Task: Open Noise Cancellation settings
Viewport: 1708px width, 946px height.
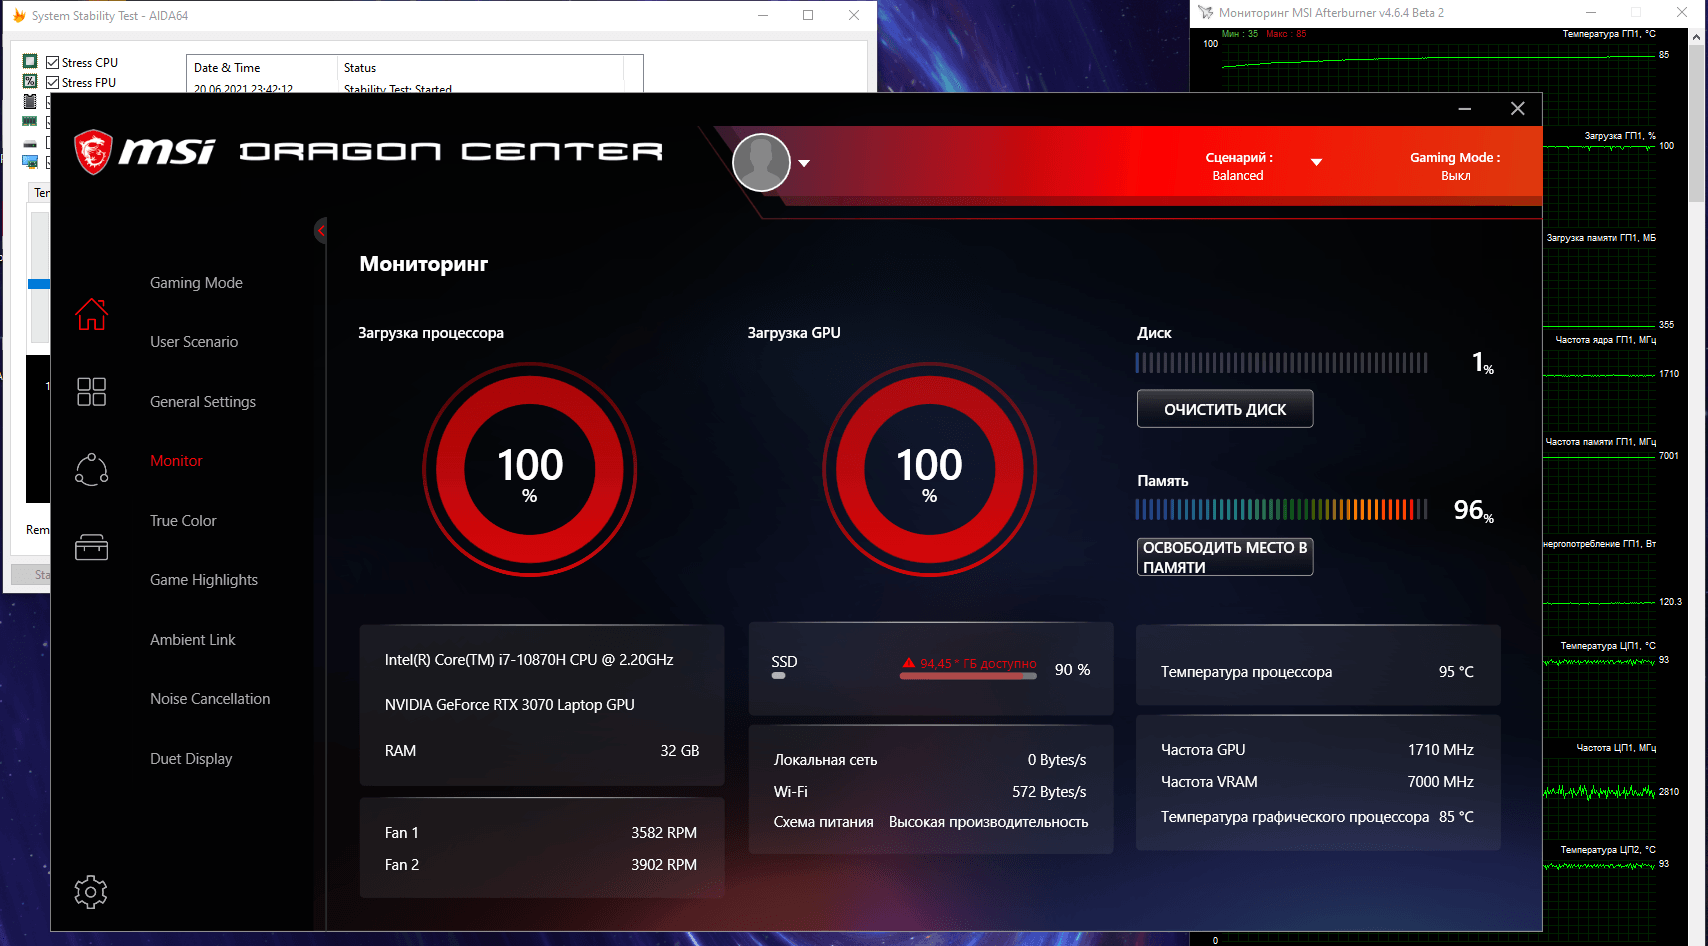Action: point(210,699)
